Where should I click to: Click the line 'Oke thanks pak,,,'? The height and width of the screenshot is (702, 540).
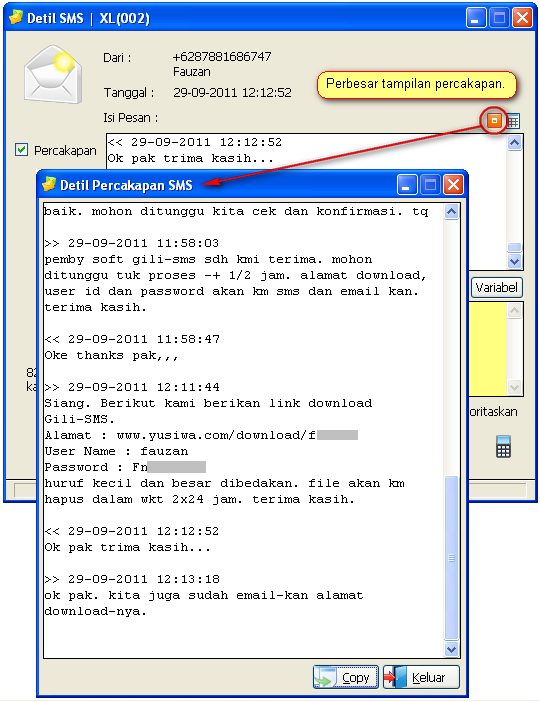tap(111, 355)
